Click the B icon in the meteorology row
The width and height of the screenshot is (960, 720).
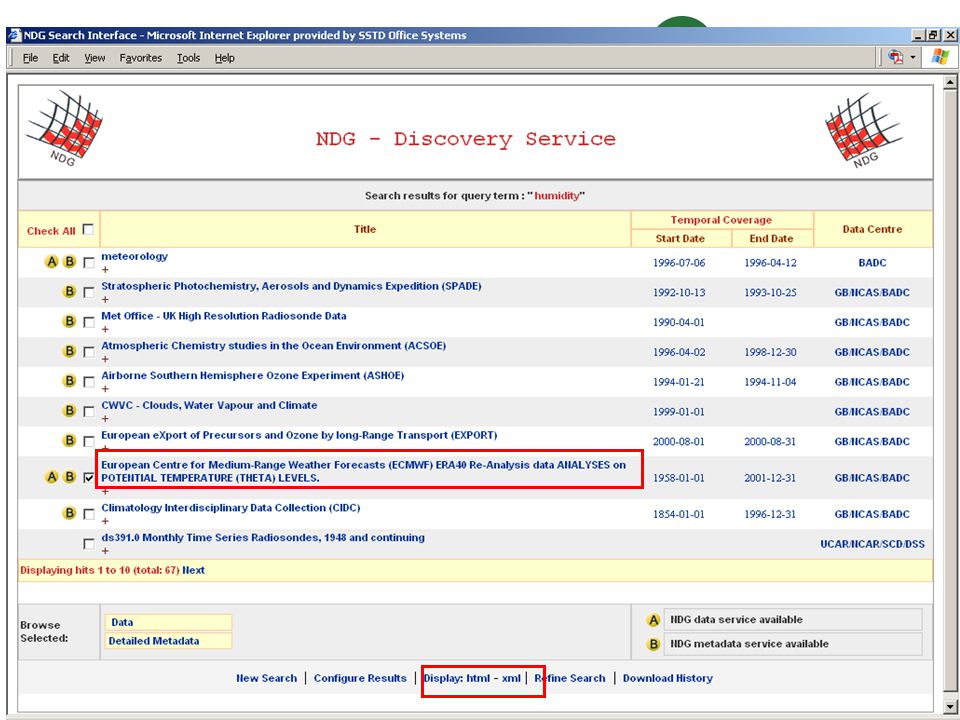tap(70, 262)
